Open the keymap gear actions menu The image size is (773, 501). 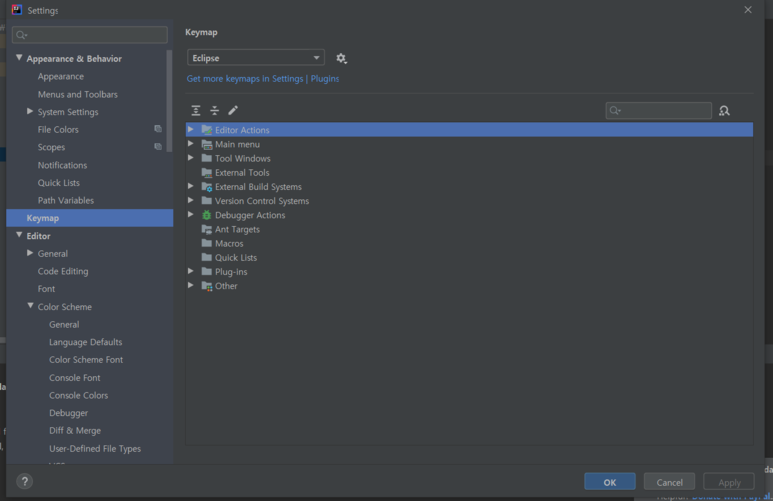point(341,58)
